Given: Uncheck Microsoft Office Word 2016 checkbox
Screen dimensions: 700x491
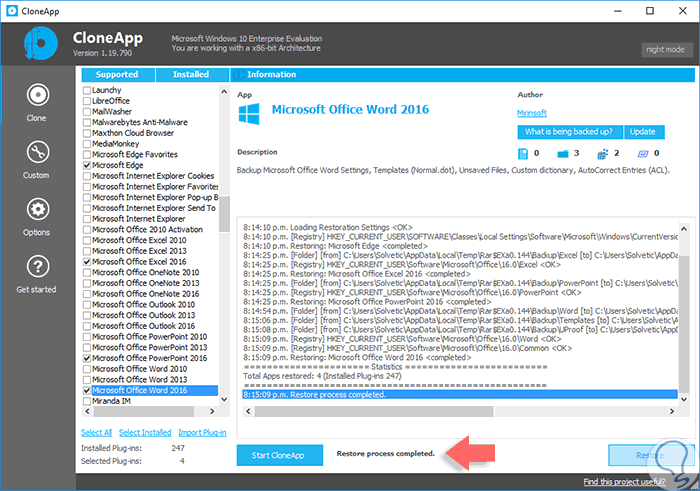Looking at the screenshot, I should [x=87, y=390].
